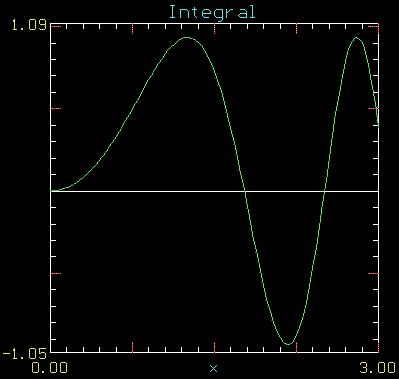This screenshot has height=379, width=399.
Task: Click the lowest trough of the green curve
Action: 289,344
